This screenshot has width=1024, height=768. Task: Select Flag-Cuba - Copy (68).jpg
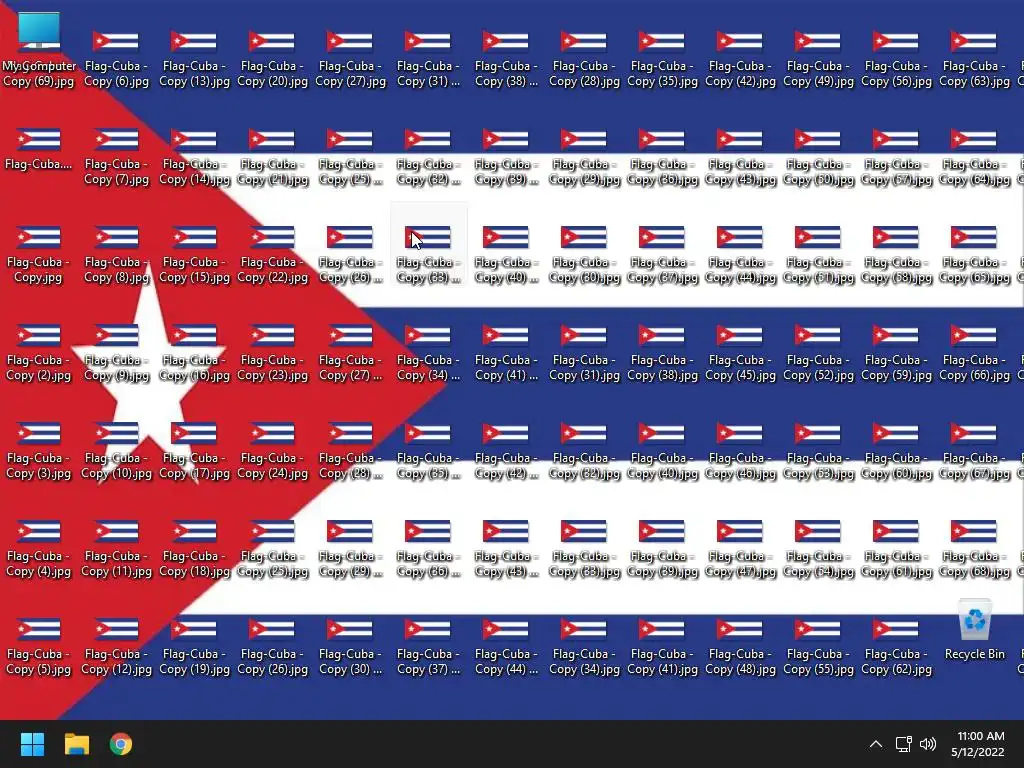[974, 549]
